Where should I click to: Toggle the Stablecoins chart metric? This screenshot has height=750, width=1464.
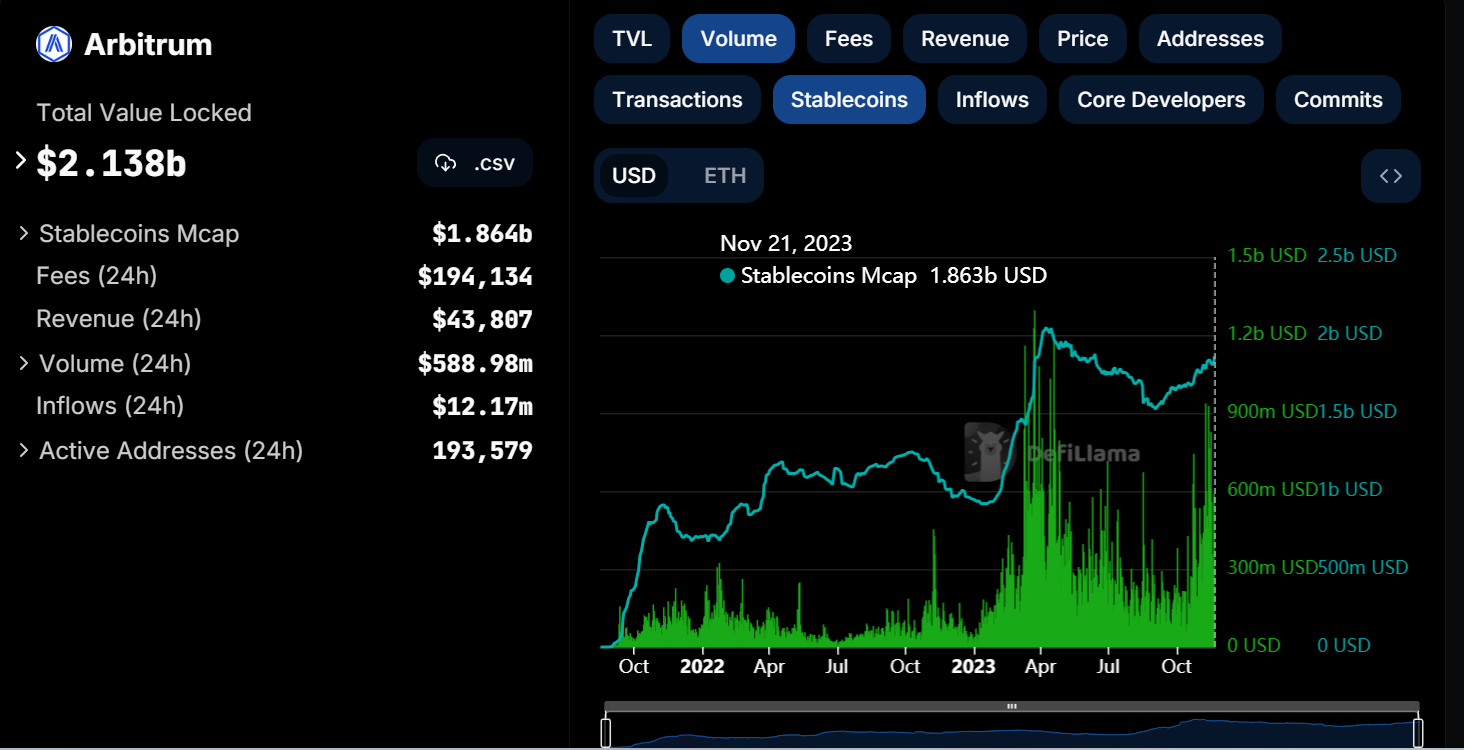[849, 100]
